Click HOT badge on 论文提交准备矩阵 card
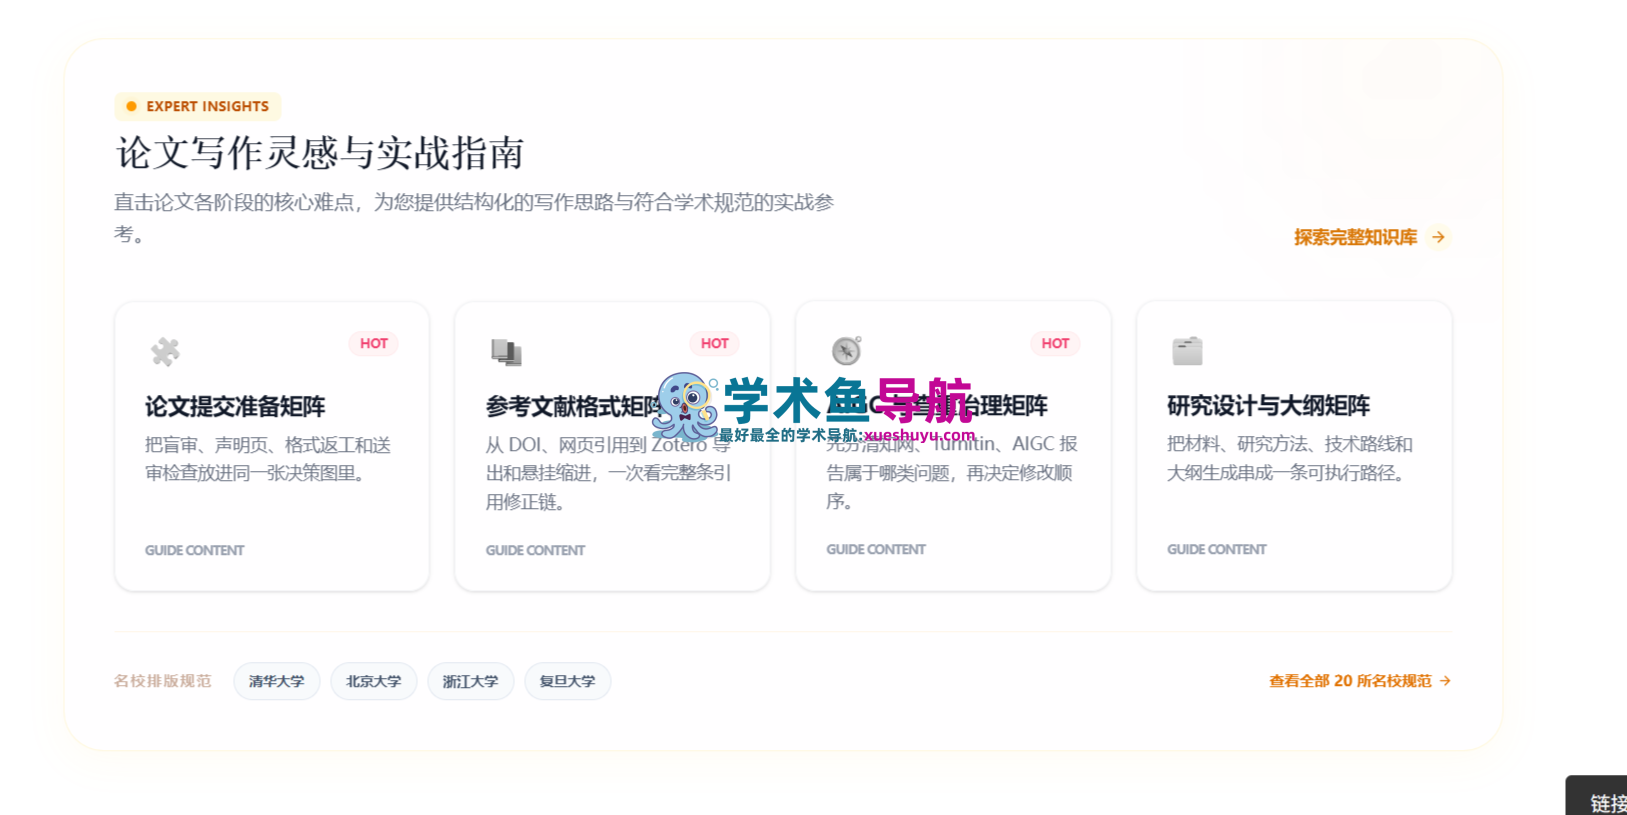Image resolution: width=1627 pixels, height=815 pixels. [x=374, y=343]
